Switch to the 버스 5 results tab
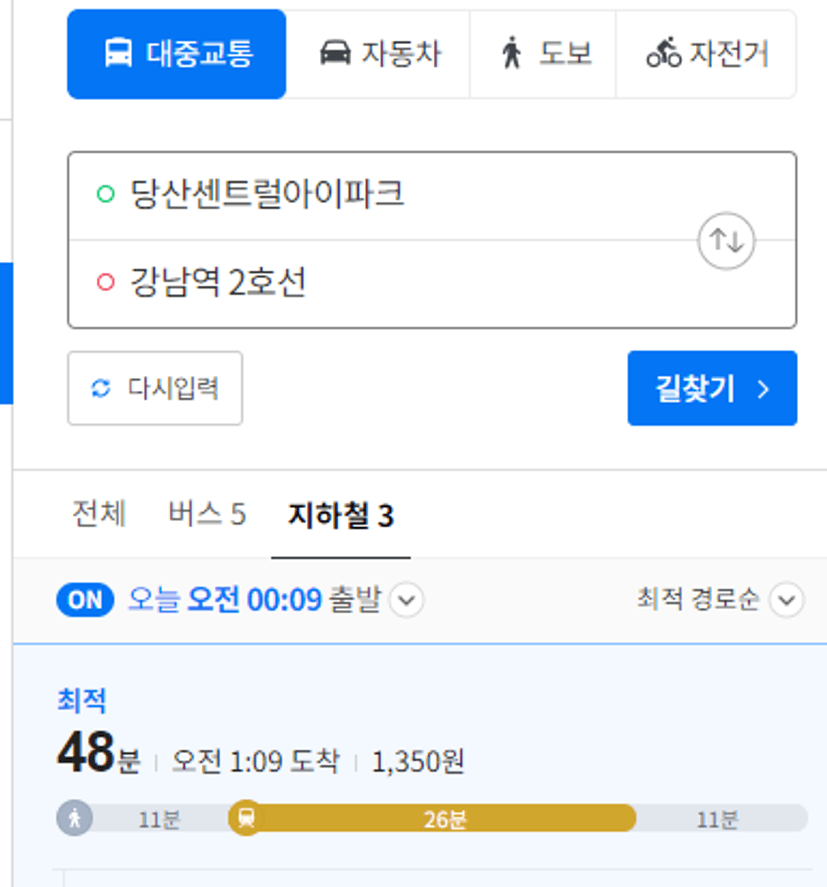Screen dimensions: 827x887 point(207,514)
